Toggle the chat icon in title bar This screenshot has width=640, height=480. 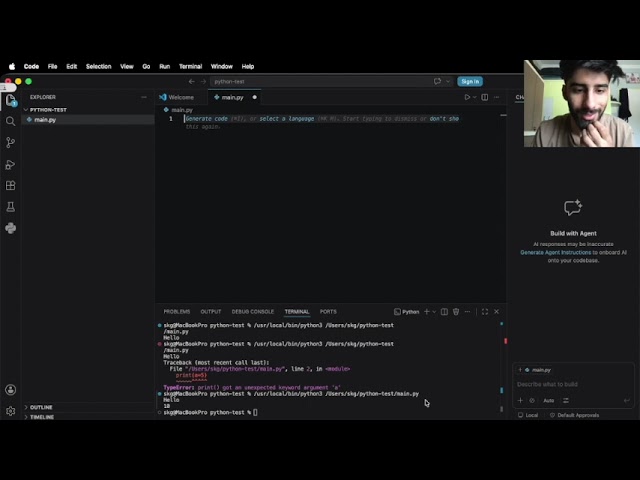point(437,81)
